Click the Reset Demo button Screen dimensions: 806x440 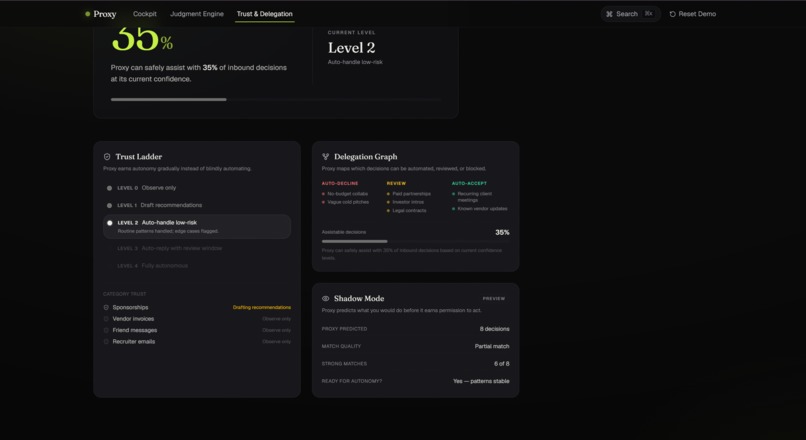tap(692, 14)
